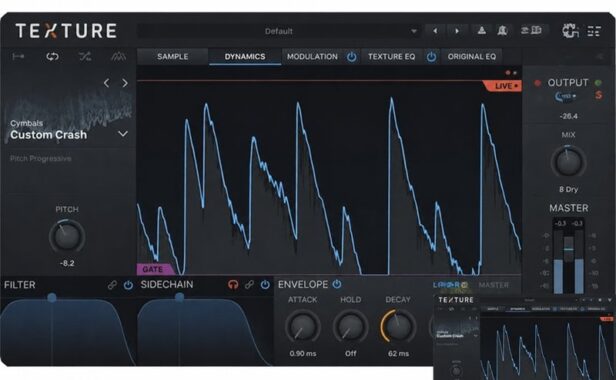616x380 pixels.
Task: Switch to the MODULATION tab
Action: point(312,57)
